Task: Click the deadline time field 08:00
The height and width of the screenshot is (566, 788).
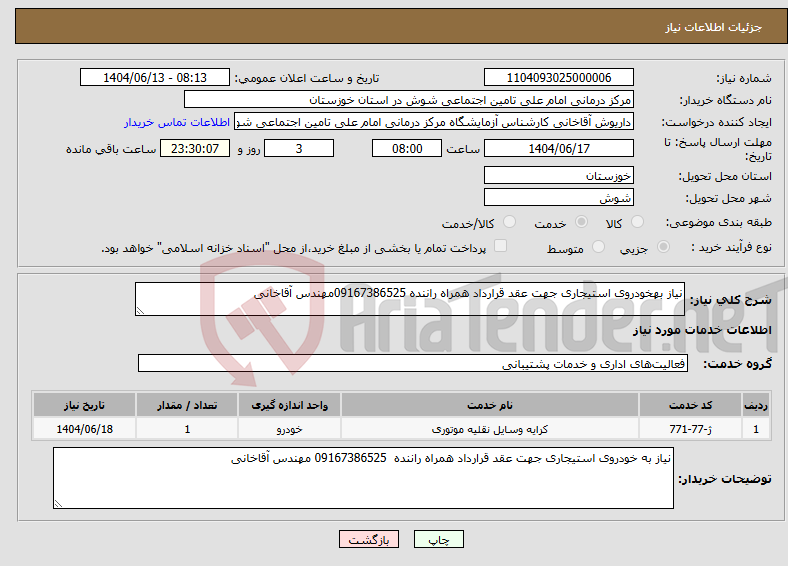Action: [x=407, y=148]
